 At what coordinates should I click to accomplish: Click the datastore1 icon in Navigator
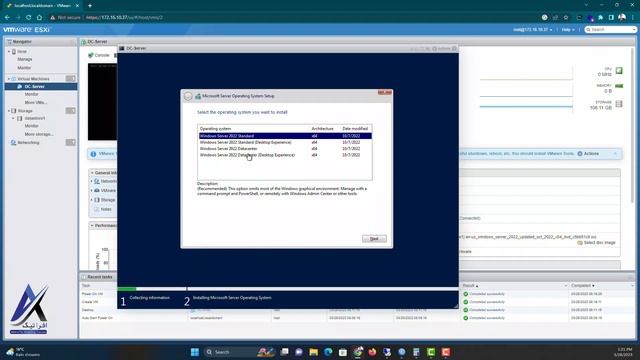pyautogui.click(x=19, y=118)
